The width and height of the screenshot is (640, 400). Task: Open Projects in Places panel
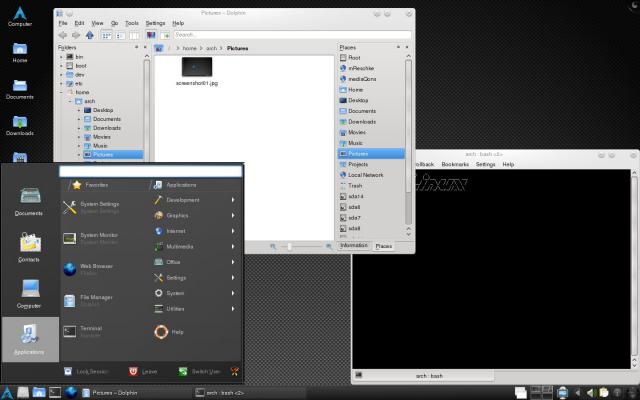pos(354,164)
